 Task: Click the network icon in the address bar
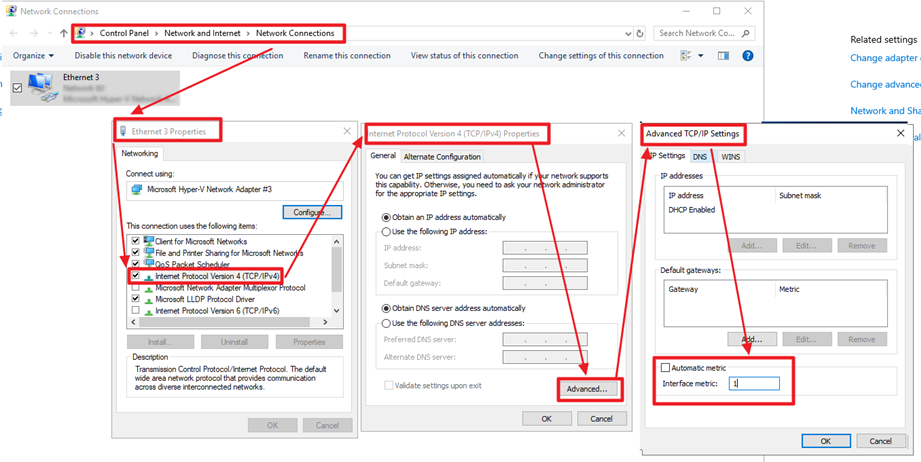click(81, 33)
